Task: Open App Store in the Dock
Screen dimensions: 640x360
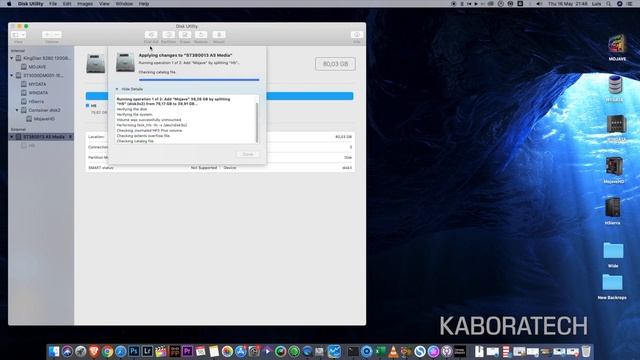Action: [241, 351]
